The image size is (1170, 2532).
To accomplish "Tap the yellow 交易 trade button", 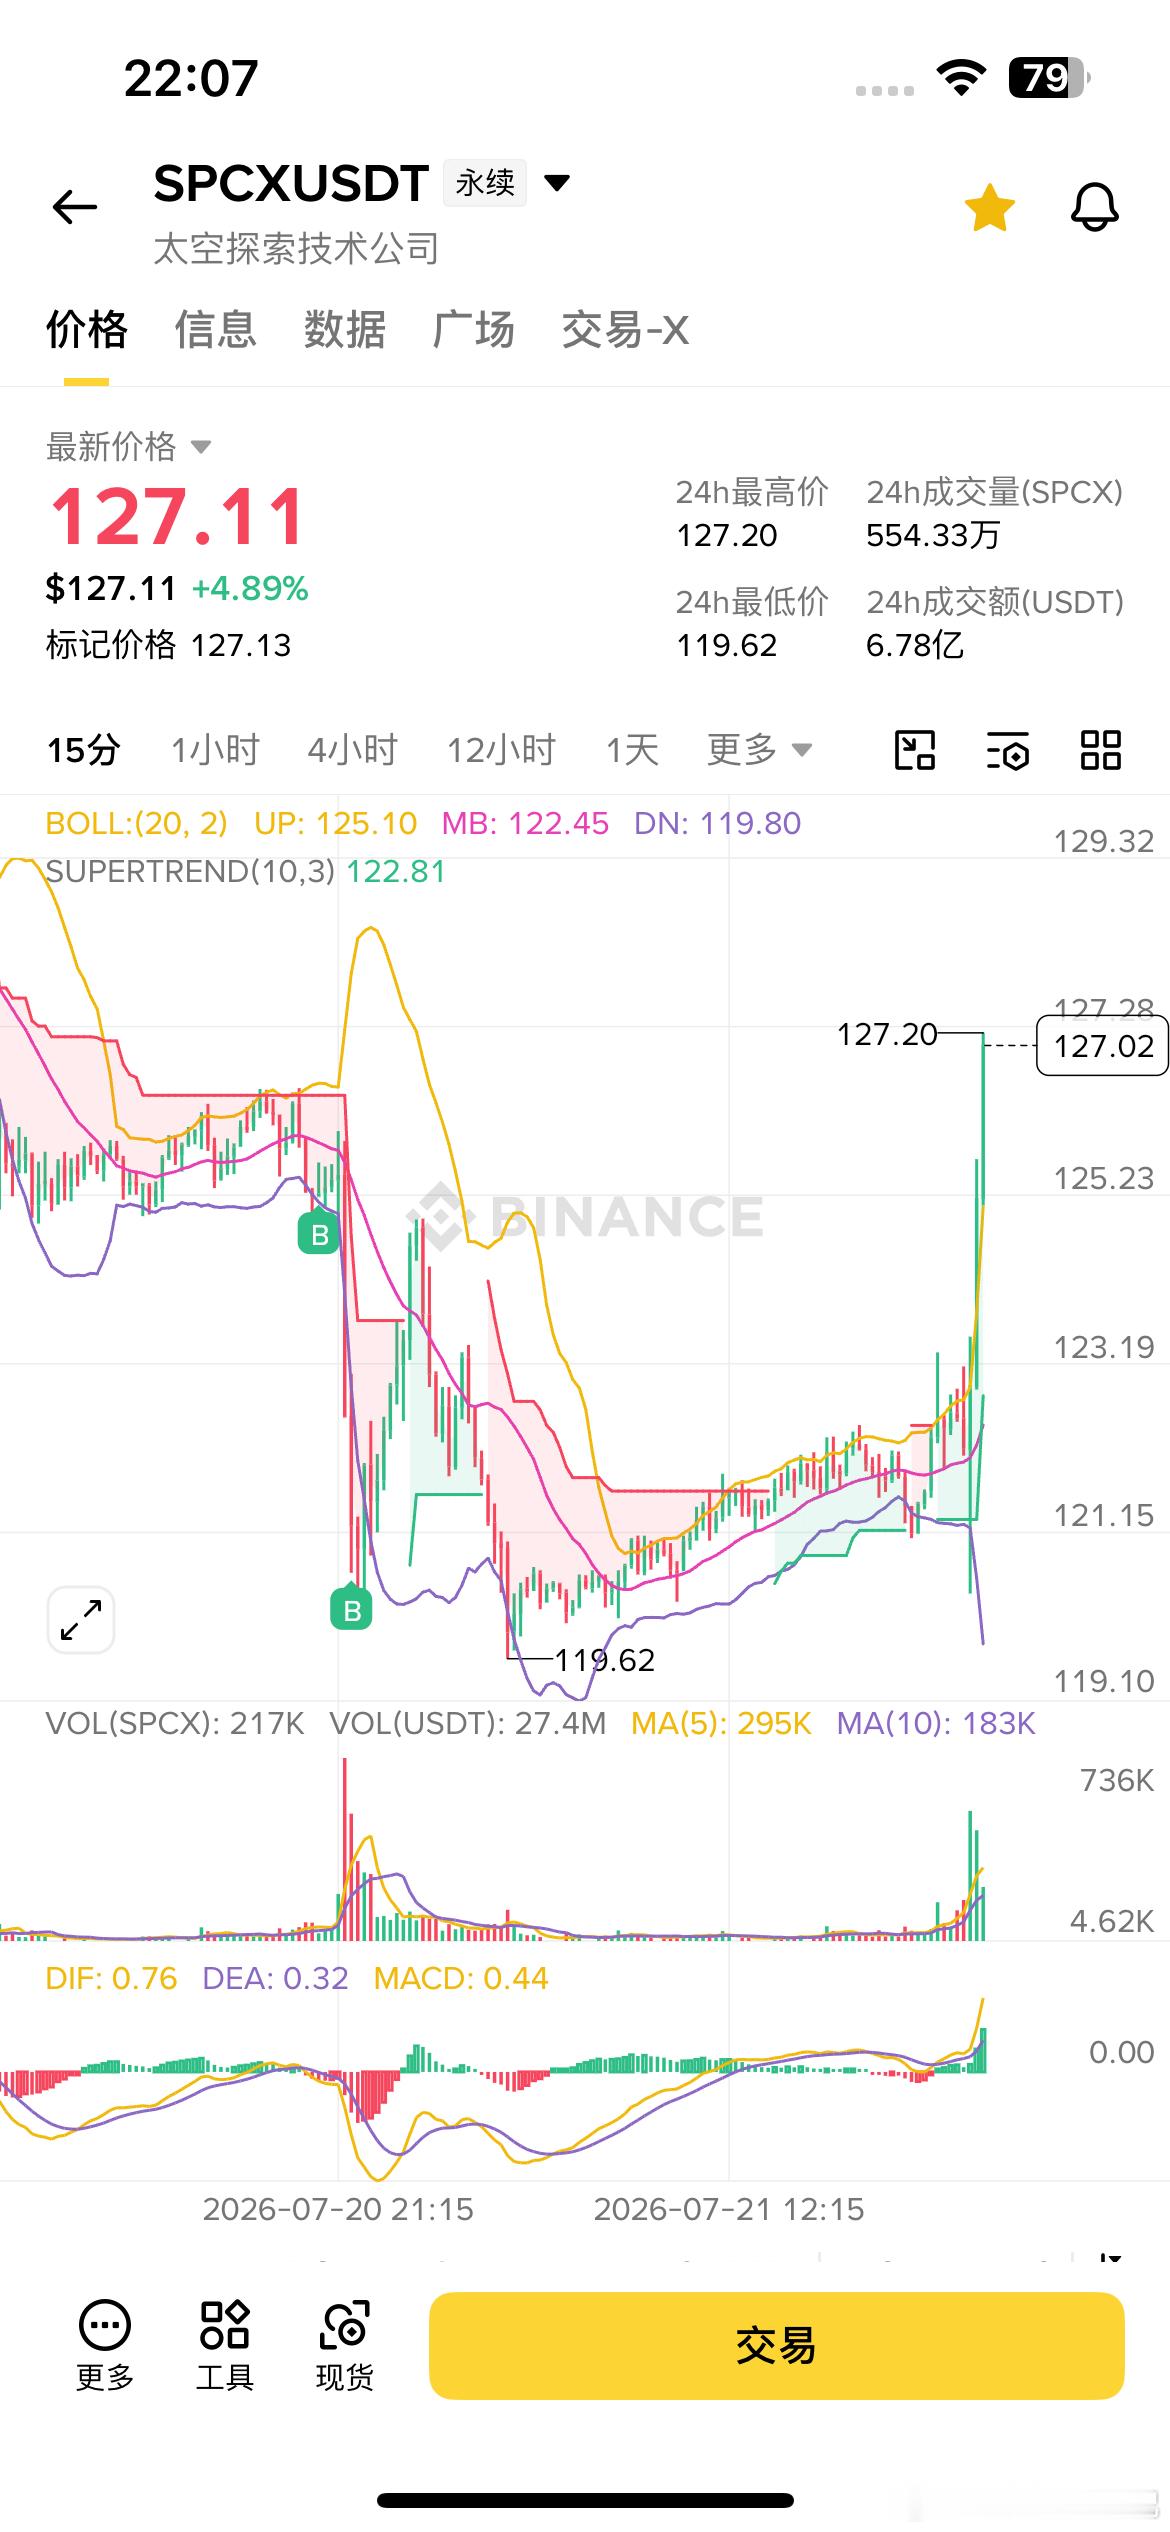I will (777, 2345).
